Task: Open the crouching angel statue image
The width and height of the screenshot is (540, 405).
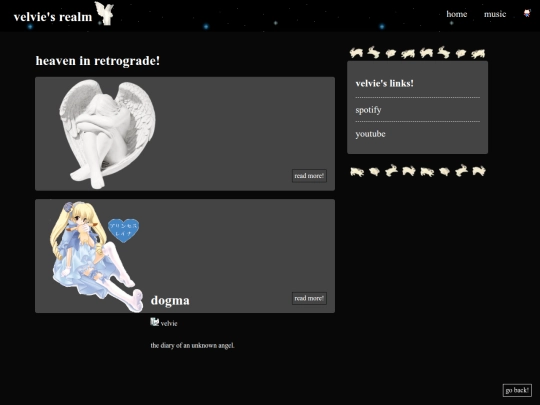Action: coord(107,134)
